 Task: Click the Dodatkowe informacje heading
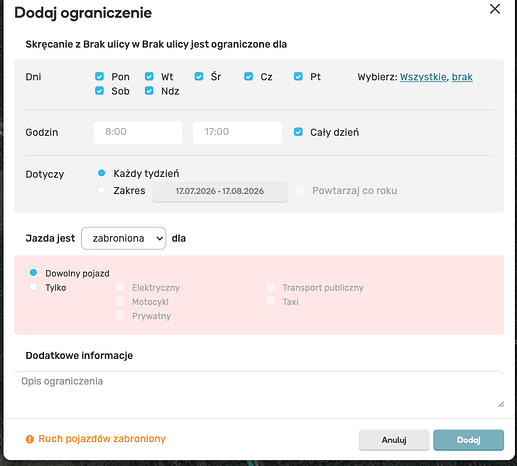pyautogui.click(x=79, y=355)
